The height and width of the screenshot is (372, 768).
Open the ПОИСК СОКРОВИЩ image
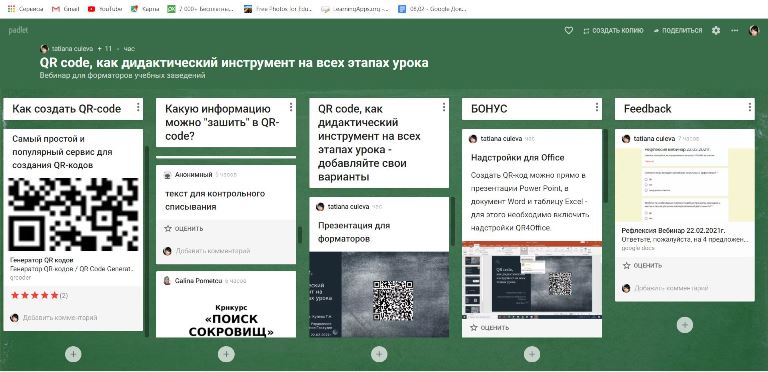tap(226, 316)
